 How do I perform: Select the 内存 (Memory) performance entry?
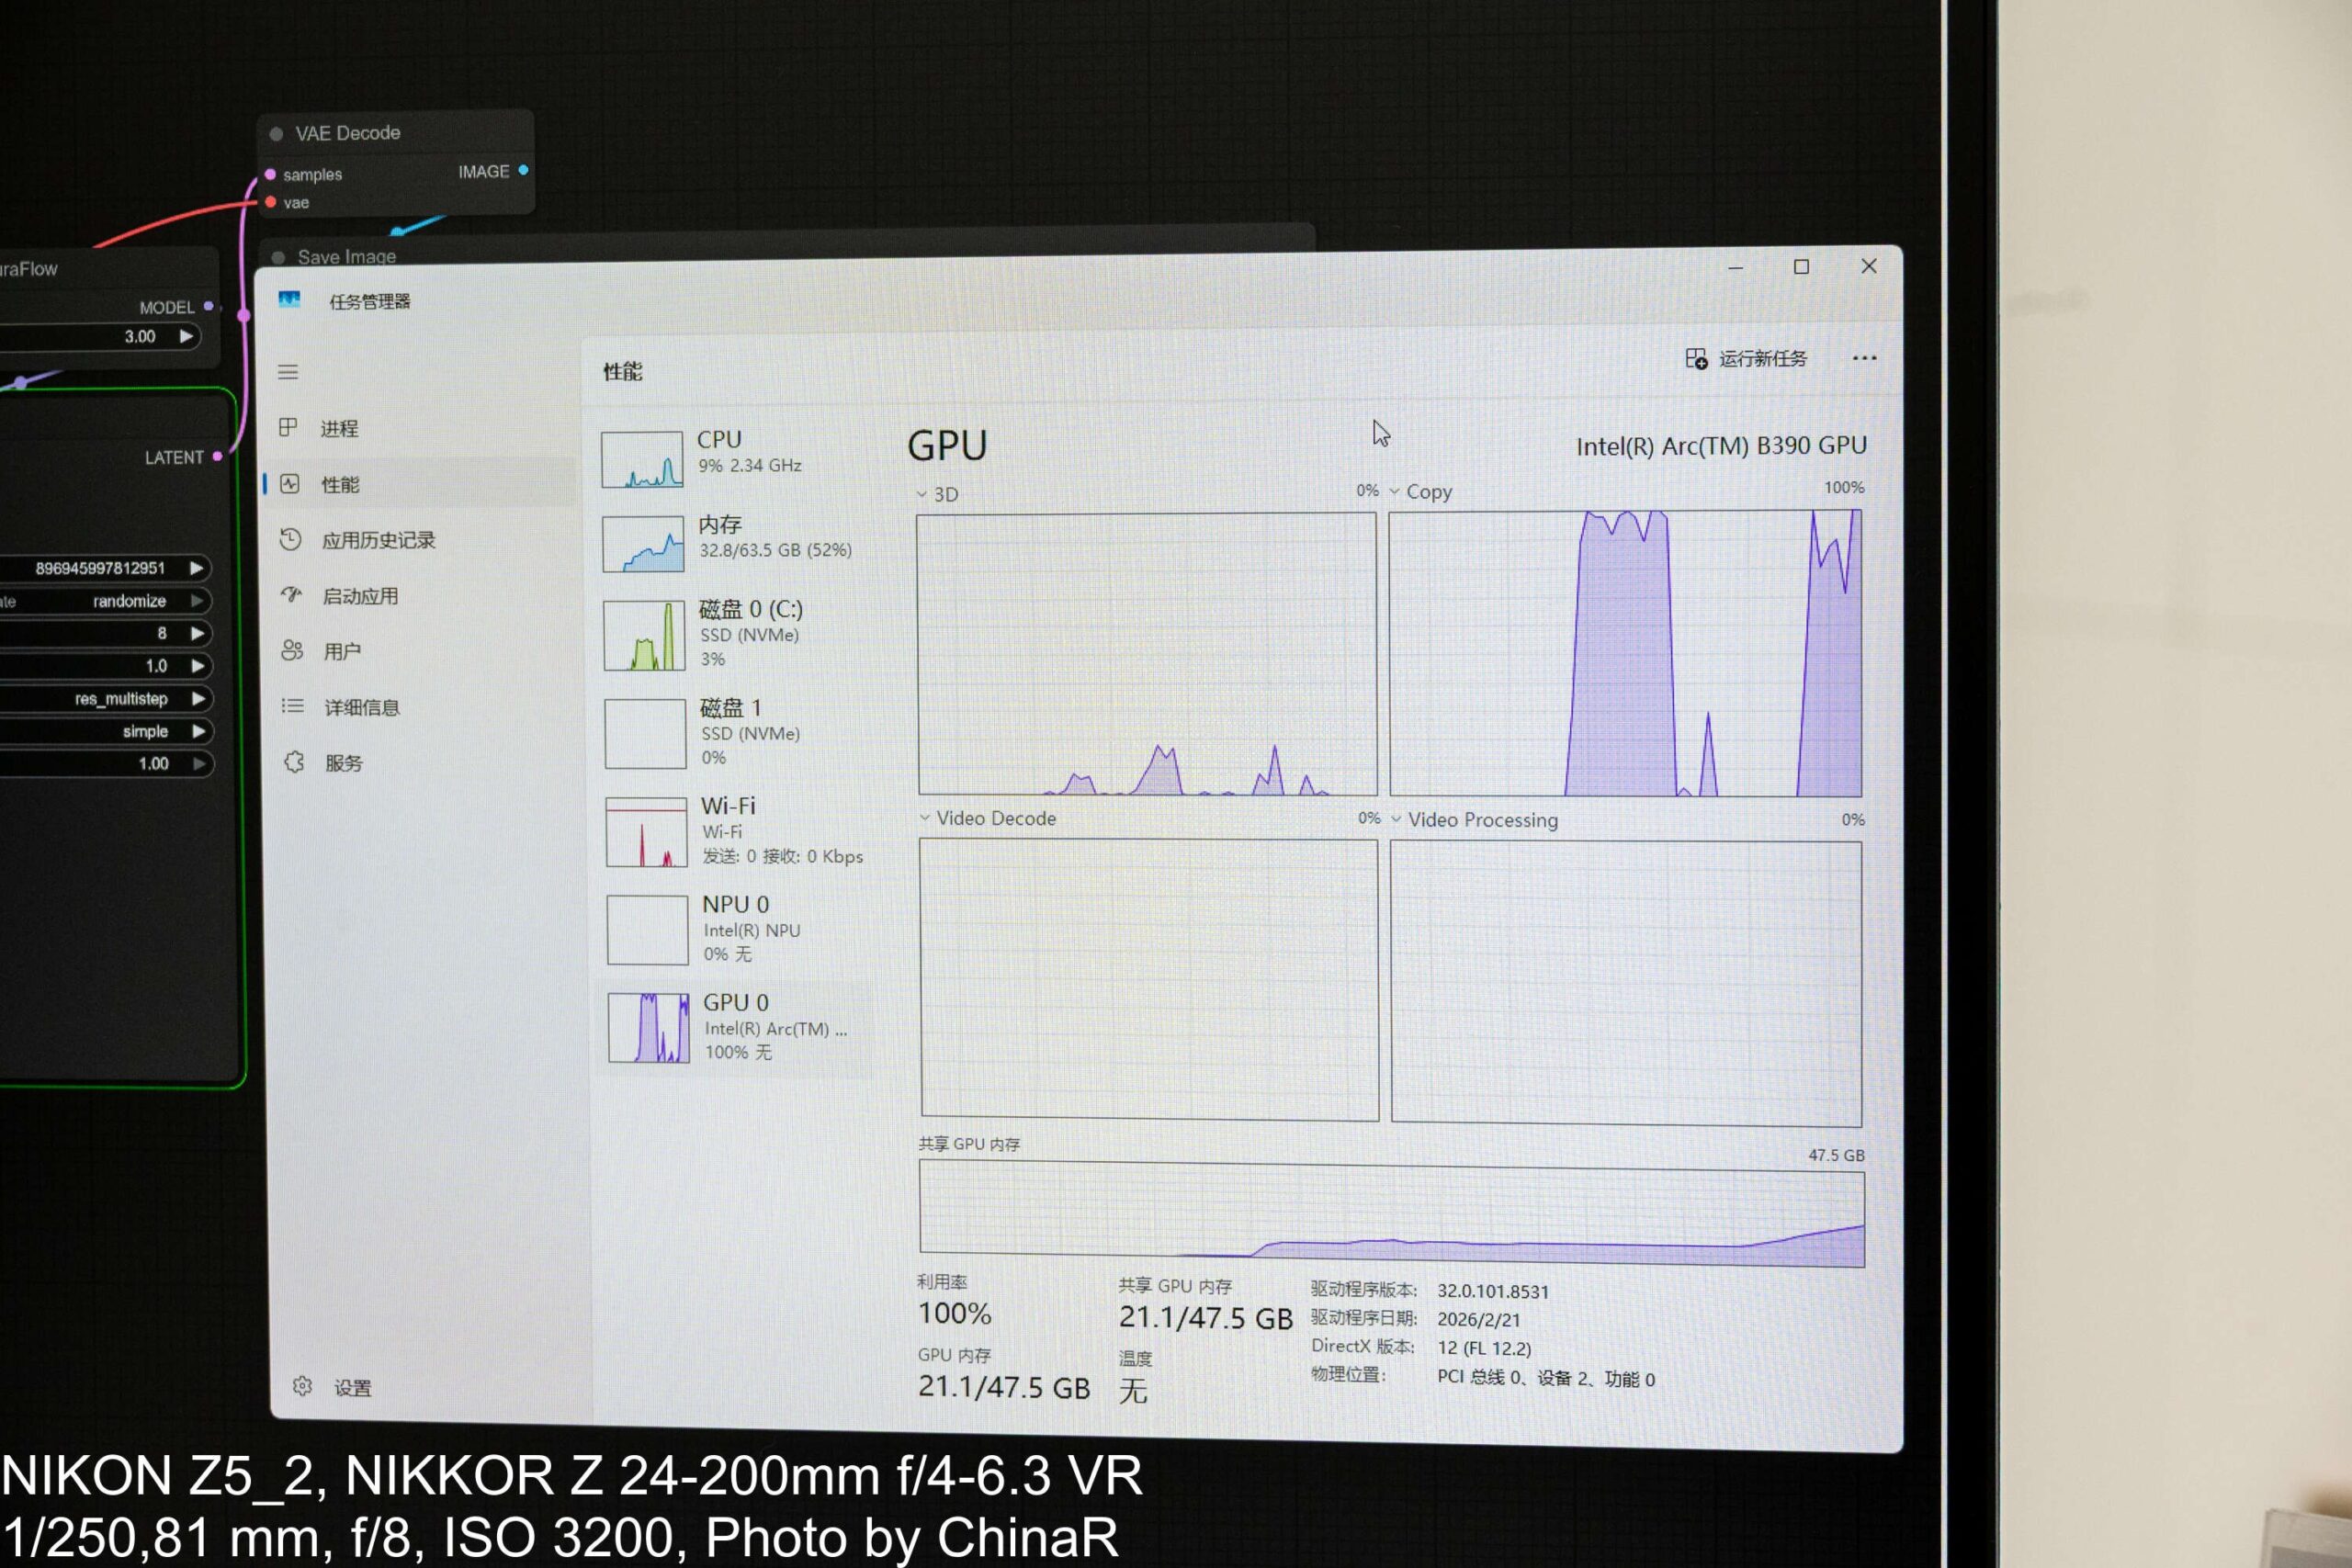click(735, 542)
